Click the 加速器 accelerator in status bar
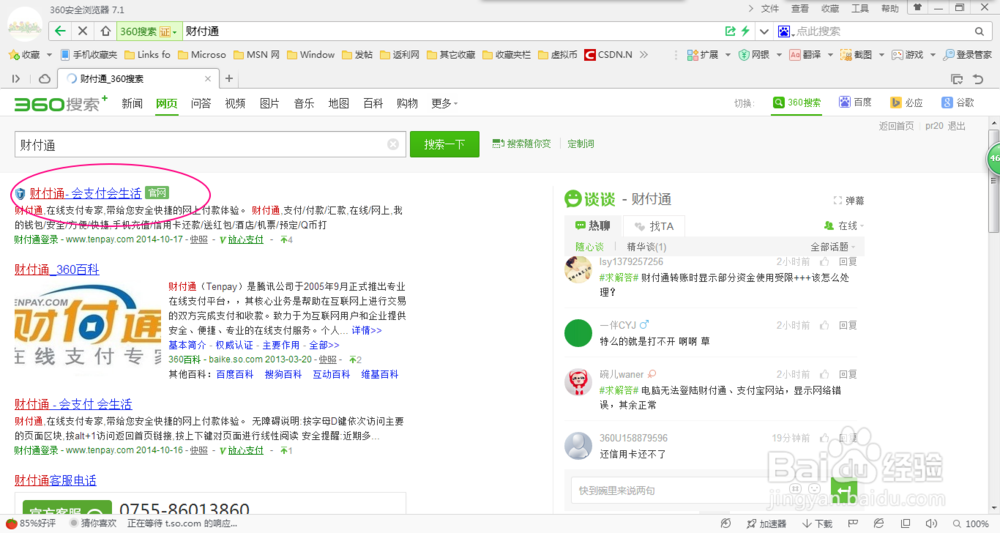 [x=767, y=523]
